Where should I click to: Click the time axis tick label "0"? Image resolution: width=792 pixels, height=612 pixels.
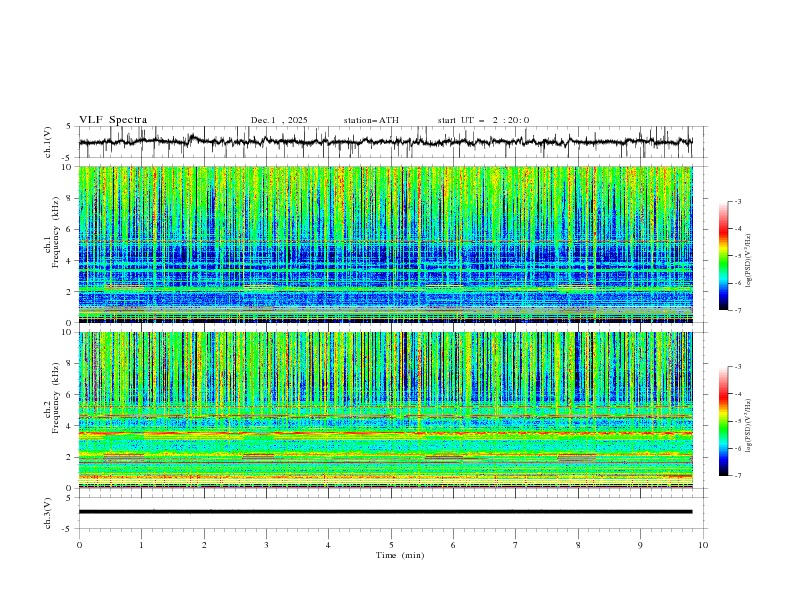(x=79, y=545)
